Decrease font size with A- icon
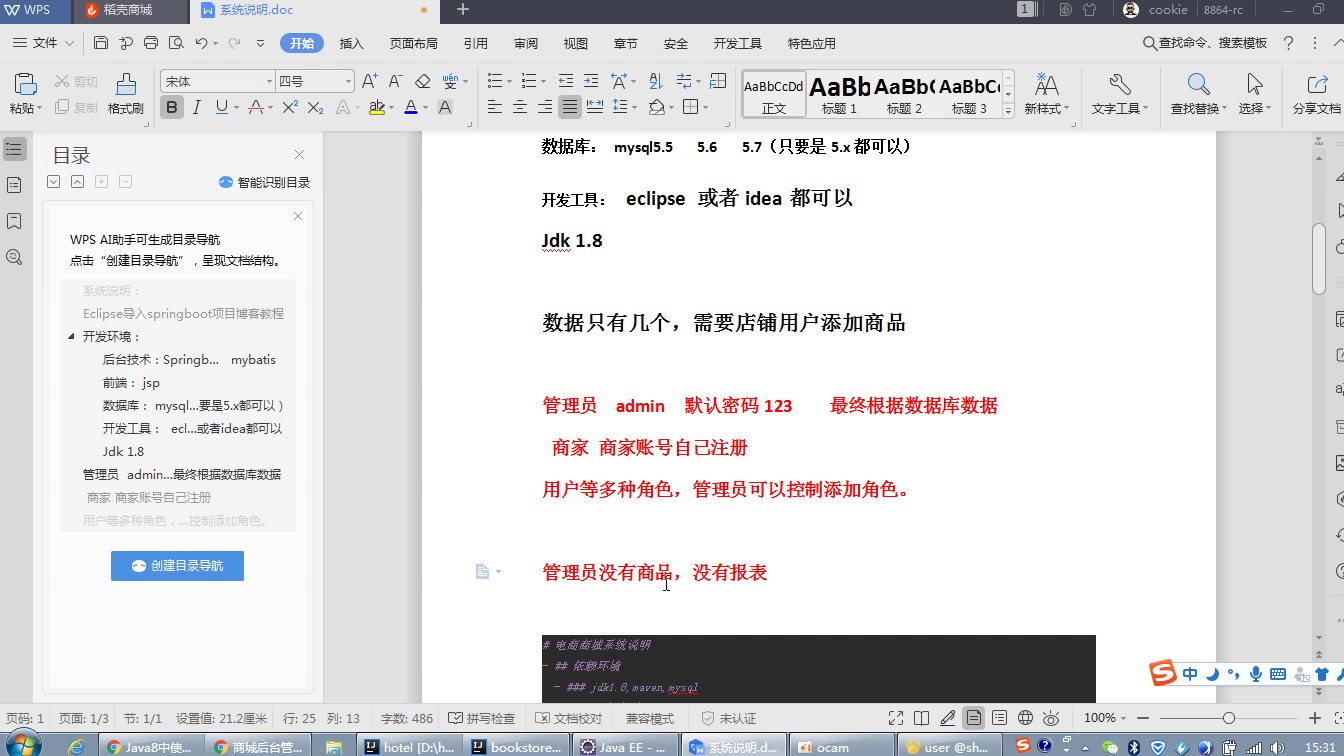Screen dimensions: 1344x756 [395, 81]
